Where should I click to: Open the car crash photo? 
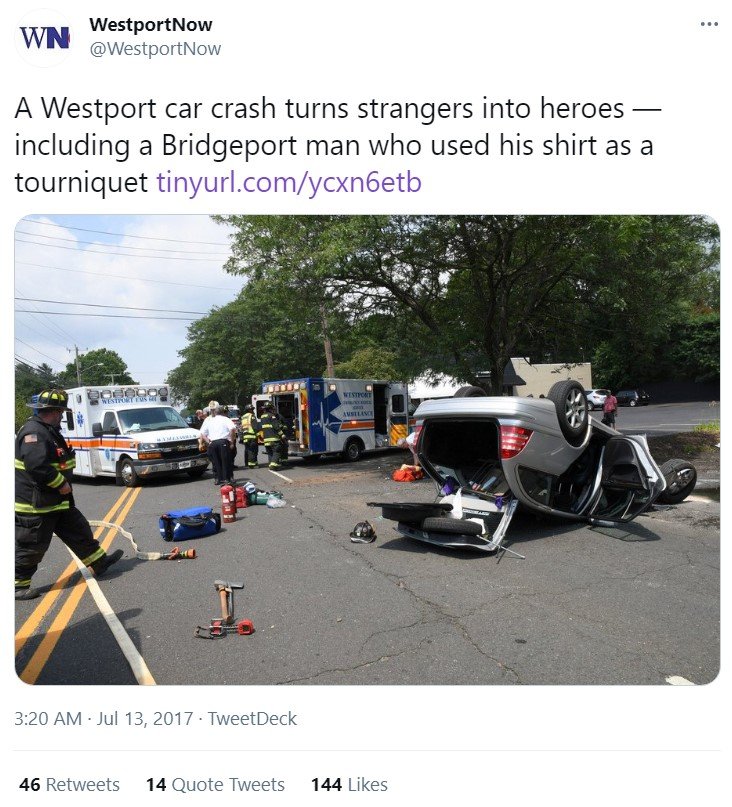click(367, 449)
